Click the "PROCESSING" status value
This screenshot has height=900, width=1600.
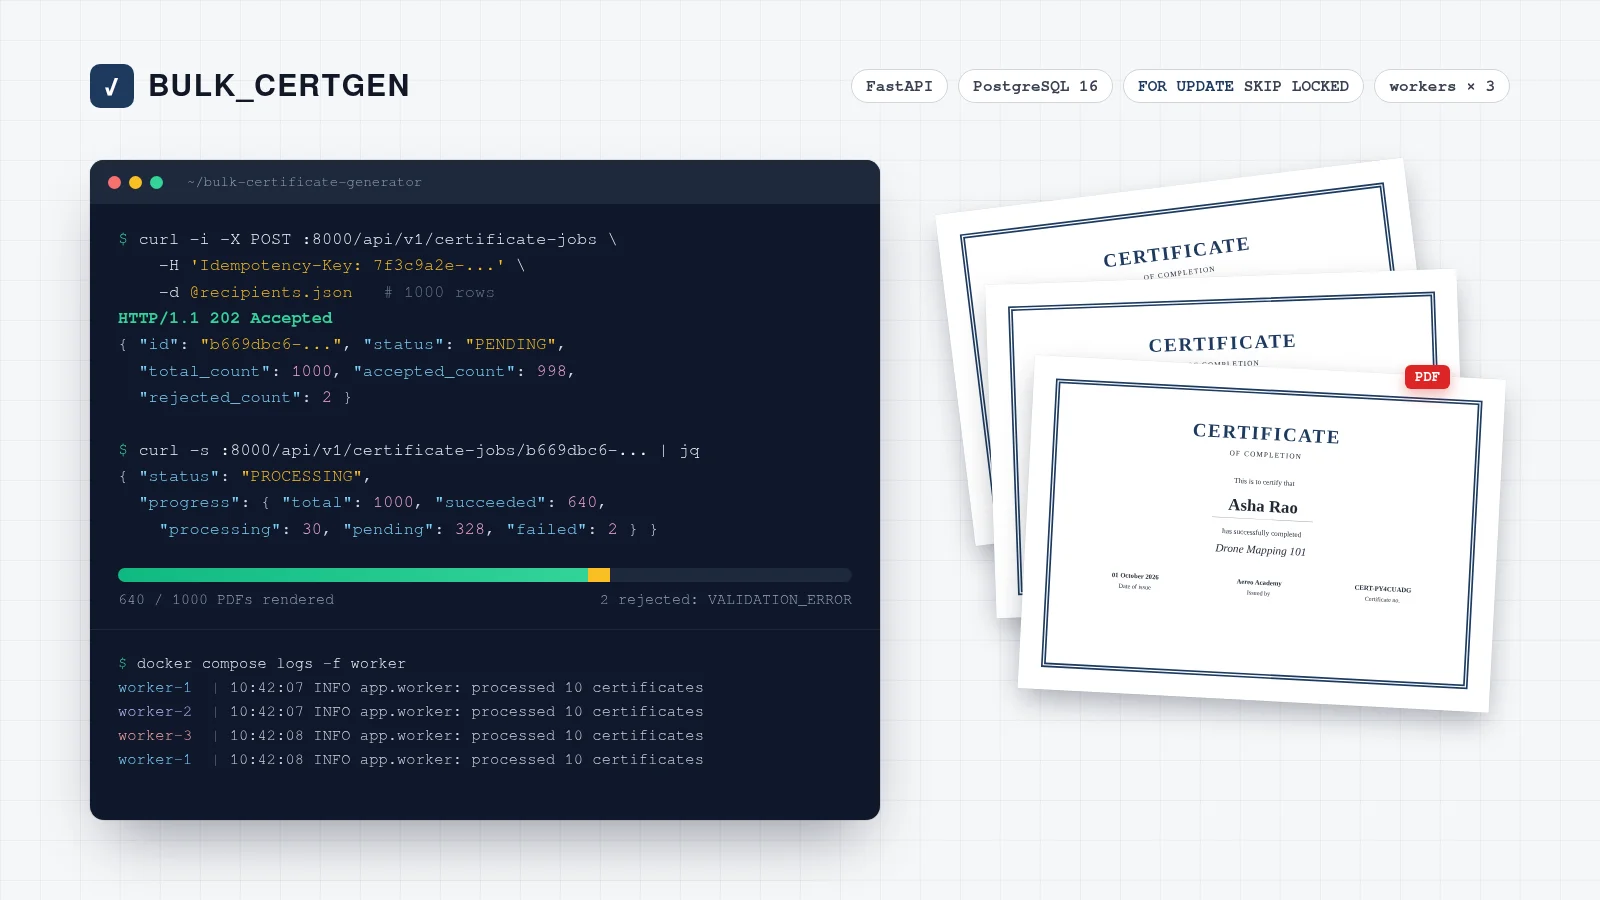point(302,476)
